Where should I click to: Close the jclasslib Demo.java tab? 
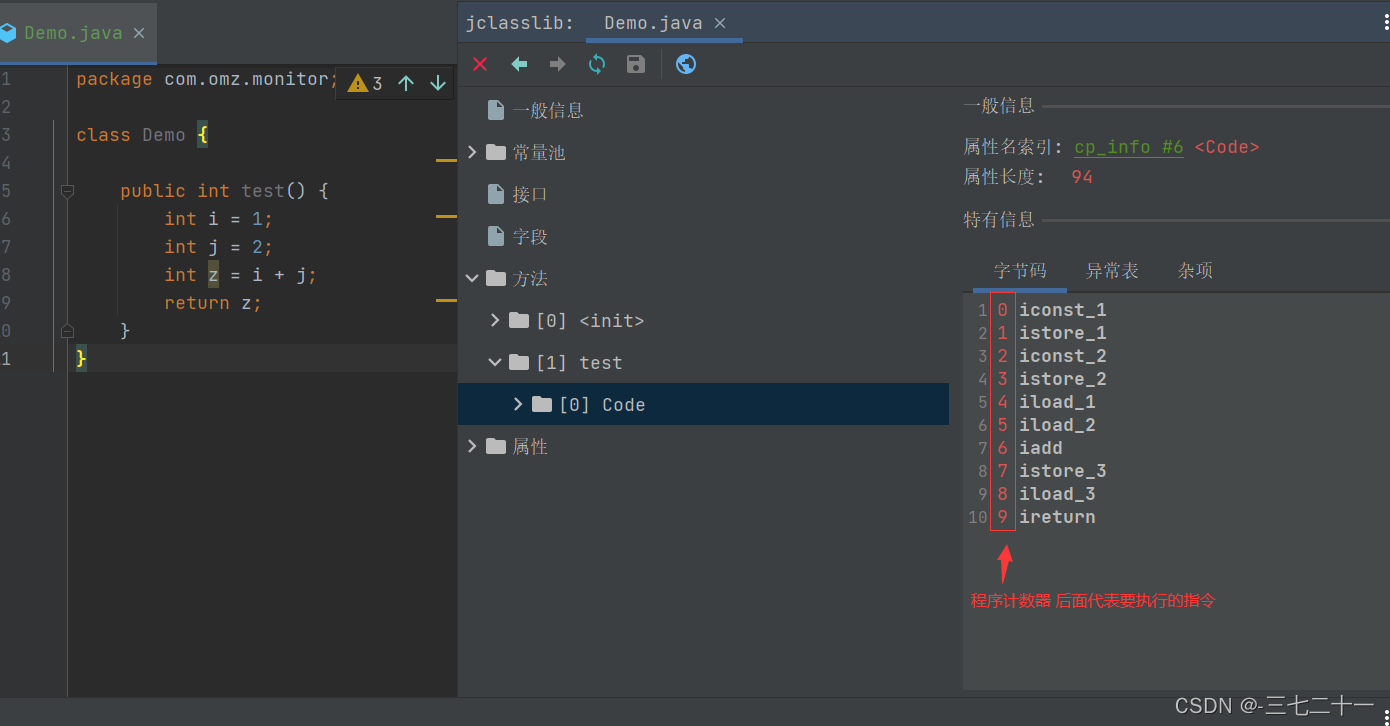720,23
